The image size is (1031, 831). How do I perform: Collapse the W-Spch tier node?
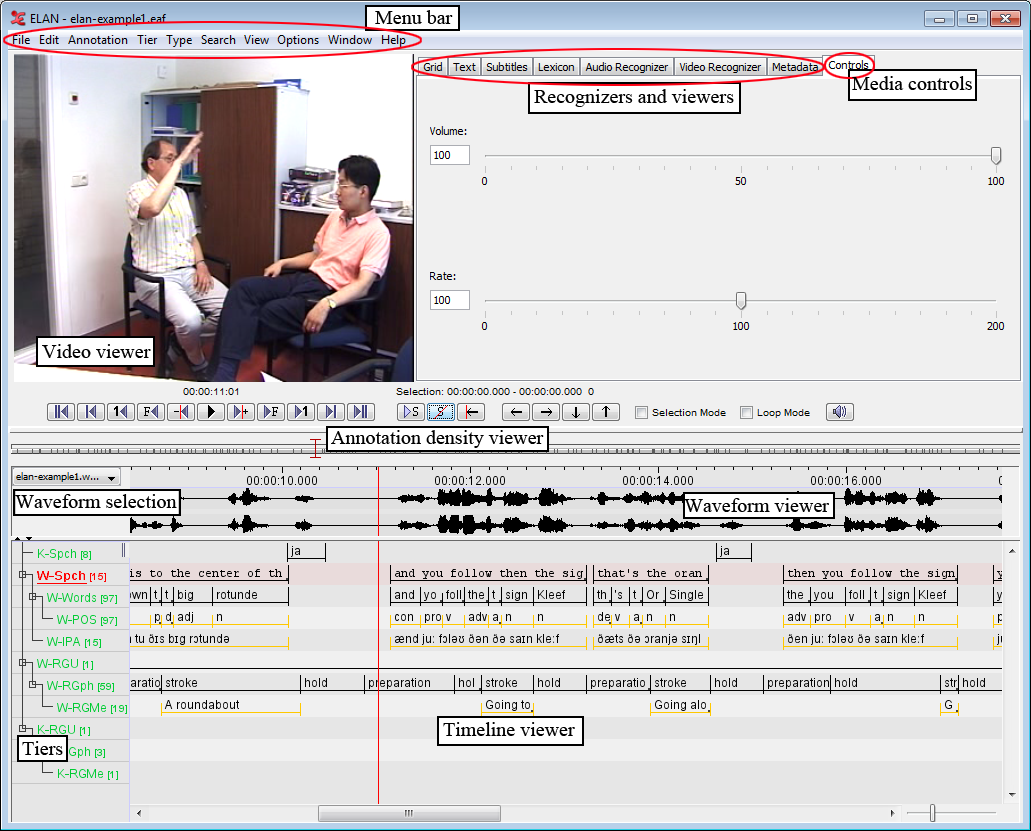pyautogui.click(x=23, y=575)
